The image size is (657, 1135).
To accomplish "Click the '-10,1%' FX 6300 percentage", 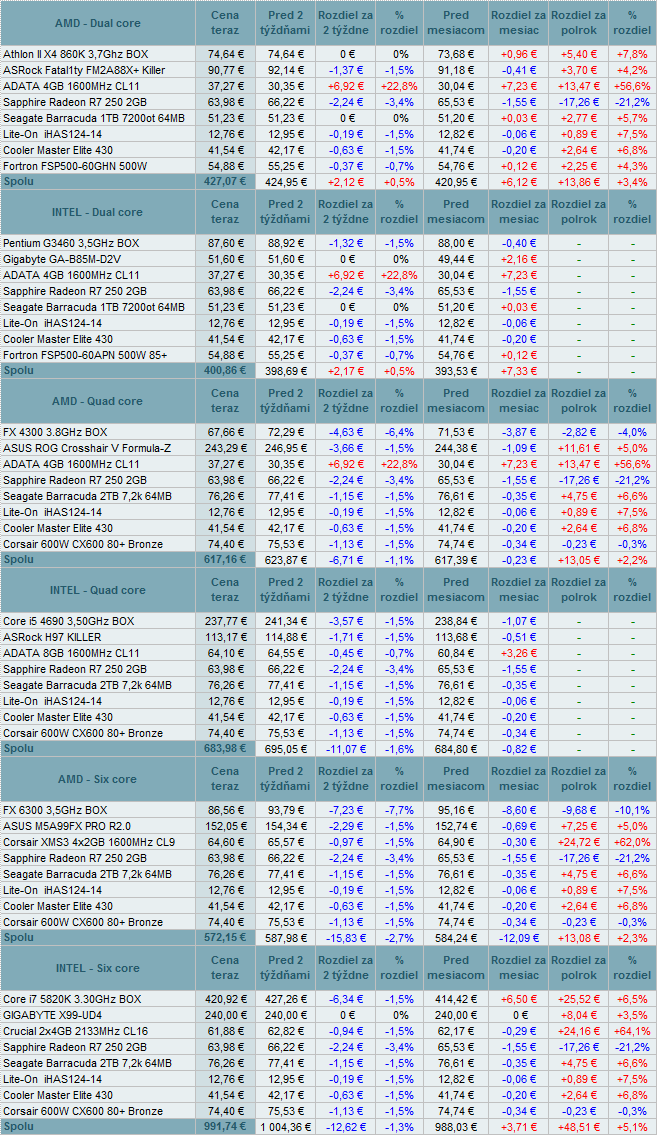I will pyautogui.click(x=633, y=810).
